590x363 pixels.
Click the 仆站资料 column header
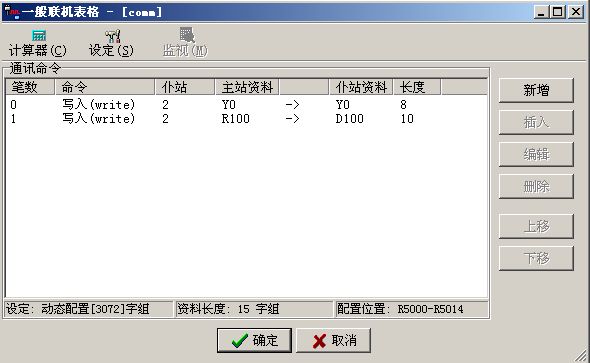pos(361,87)
